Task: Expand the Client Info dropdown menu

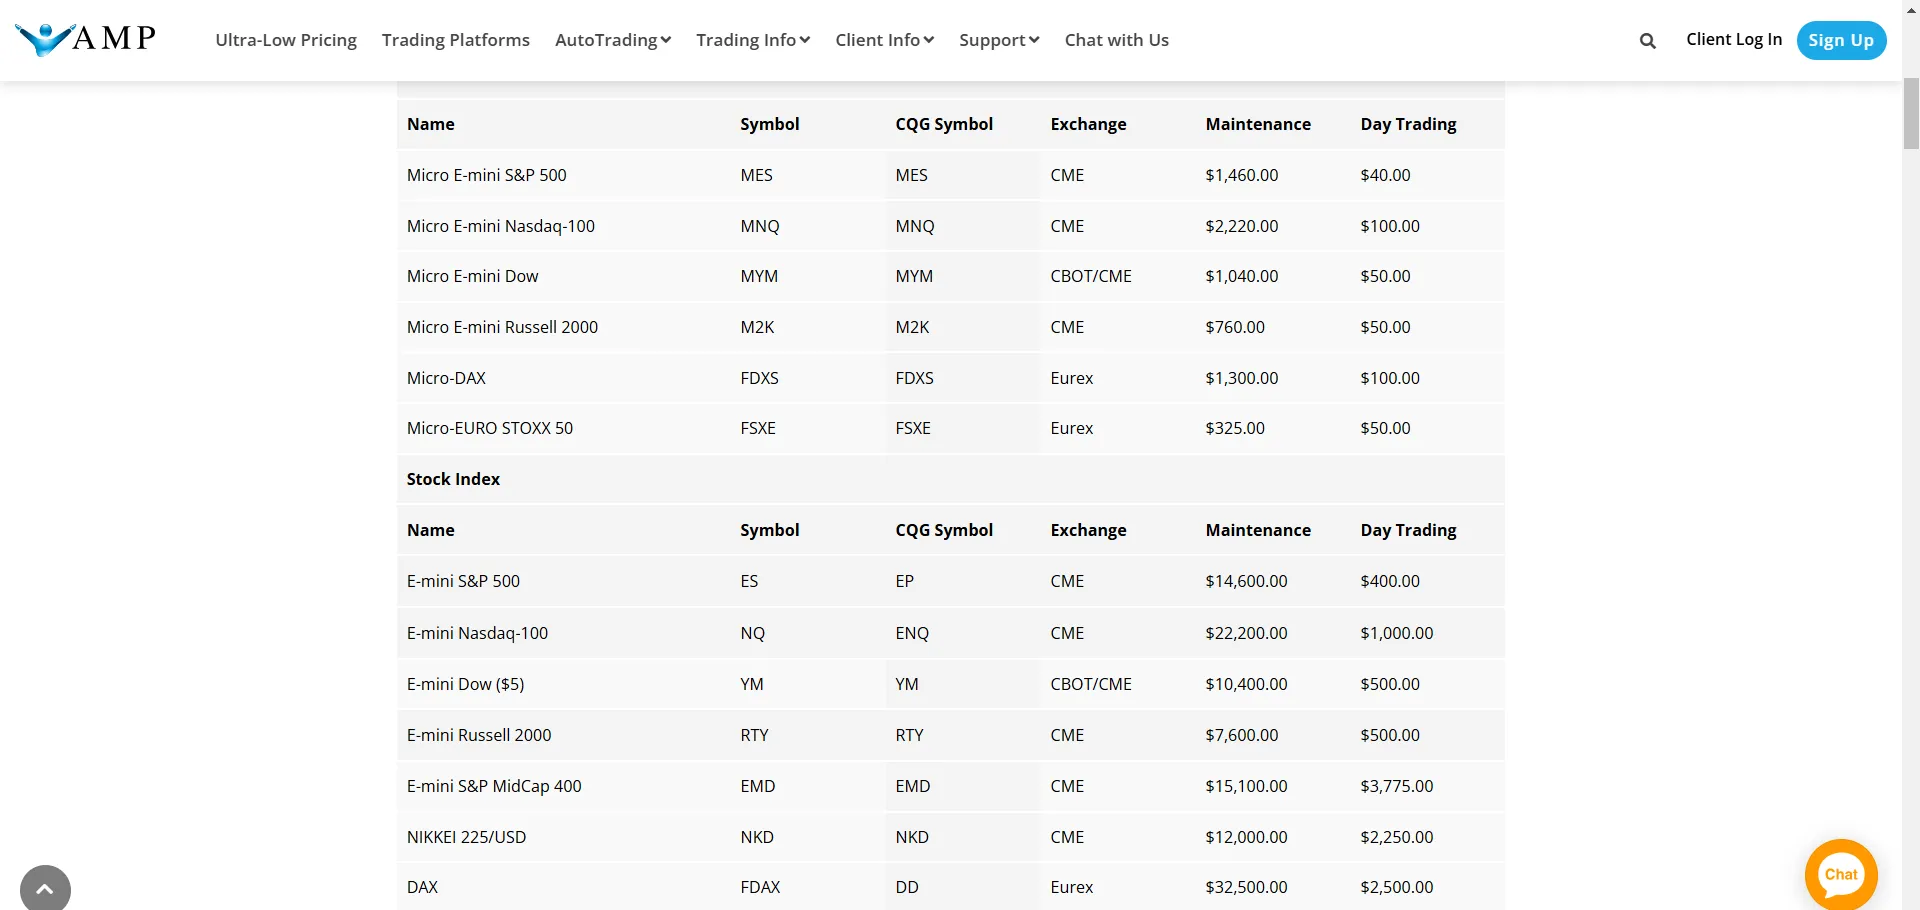Action: tap(885, 40)
